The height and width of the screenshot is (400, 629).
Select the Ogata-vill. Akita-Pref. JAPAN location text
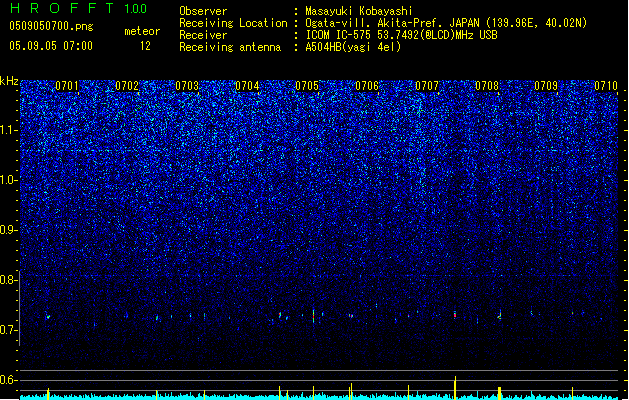(446, 23)
